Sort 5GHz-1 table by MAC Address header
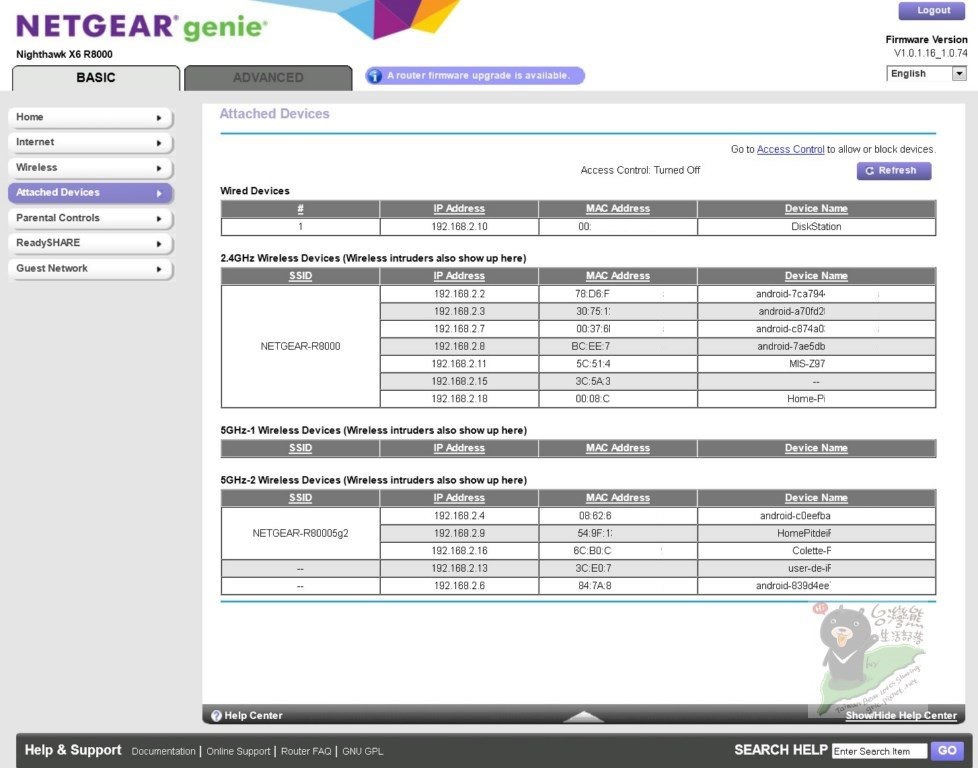Screen dimensions: 978x768 pyautogui.click(x=618, y=448)
